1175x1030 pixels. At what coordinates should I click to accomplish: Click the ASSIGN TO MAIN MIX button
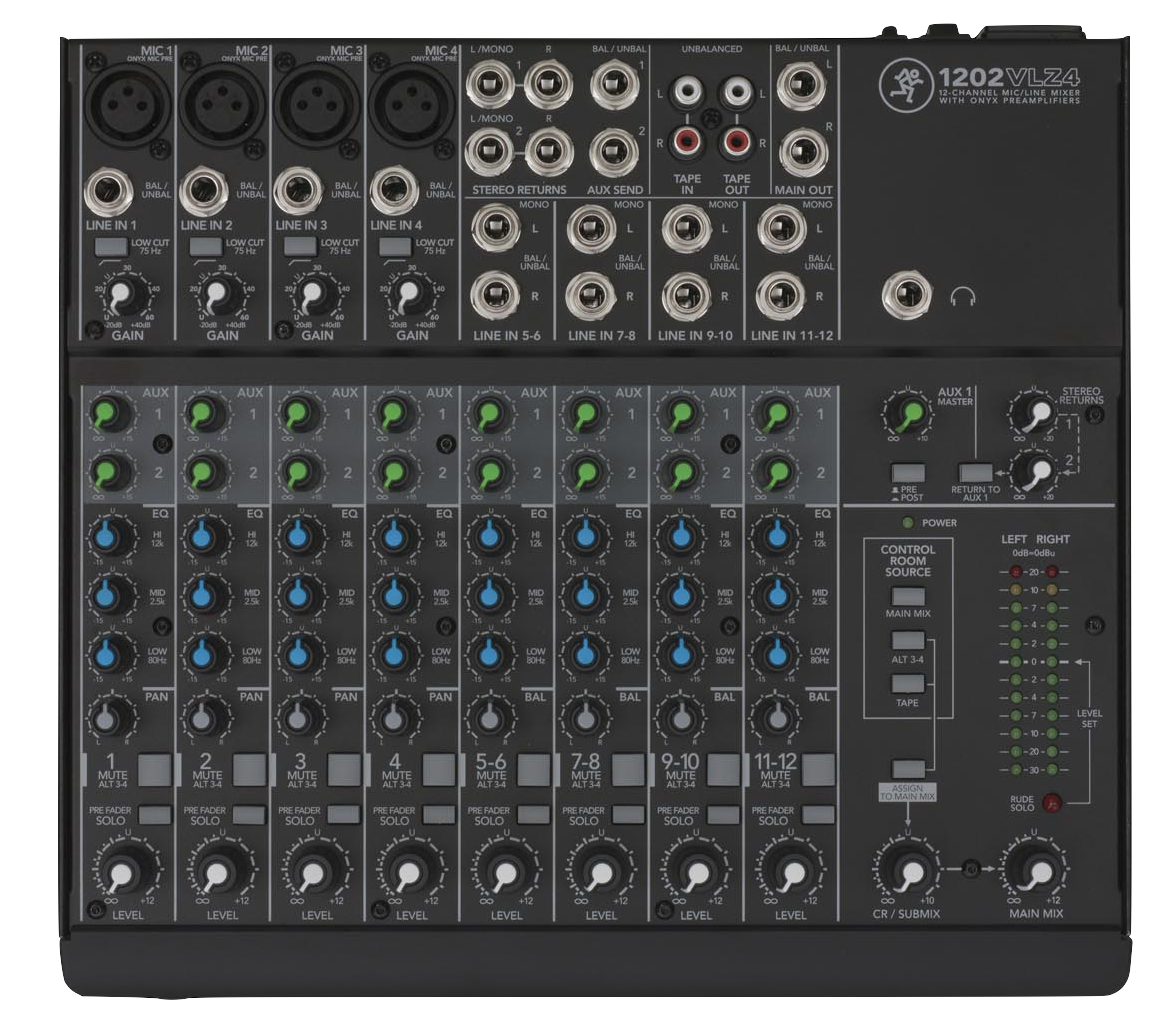(907, 769)
